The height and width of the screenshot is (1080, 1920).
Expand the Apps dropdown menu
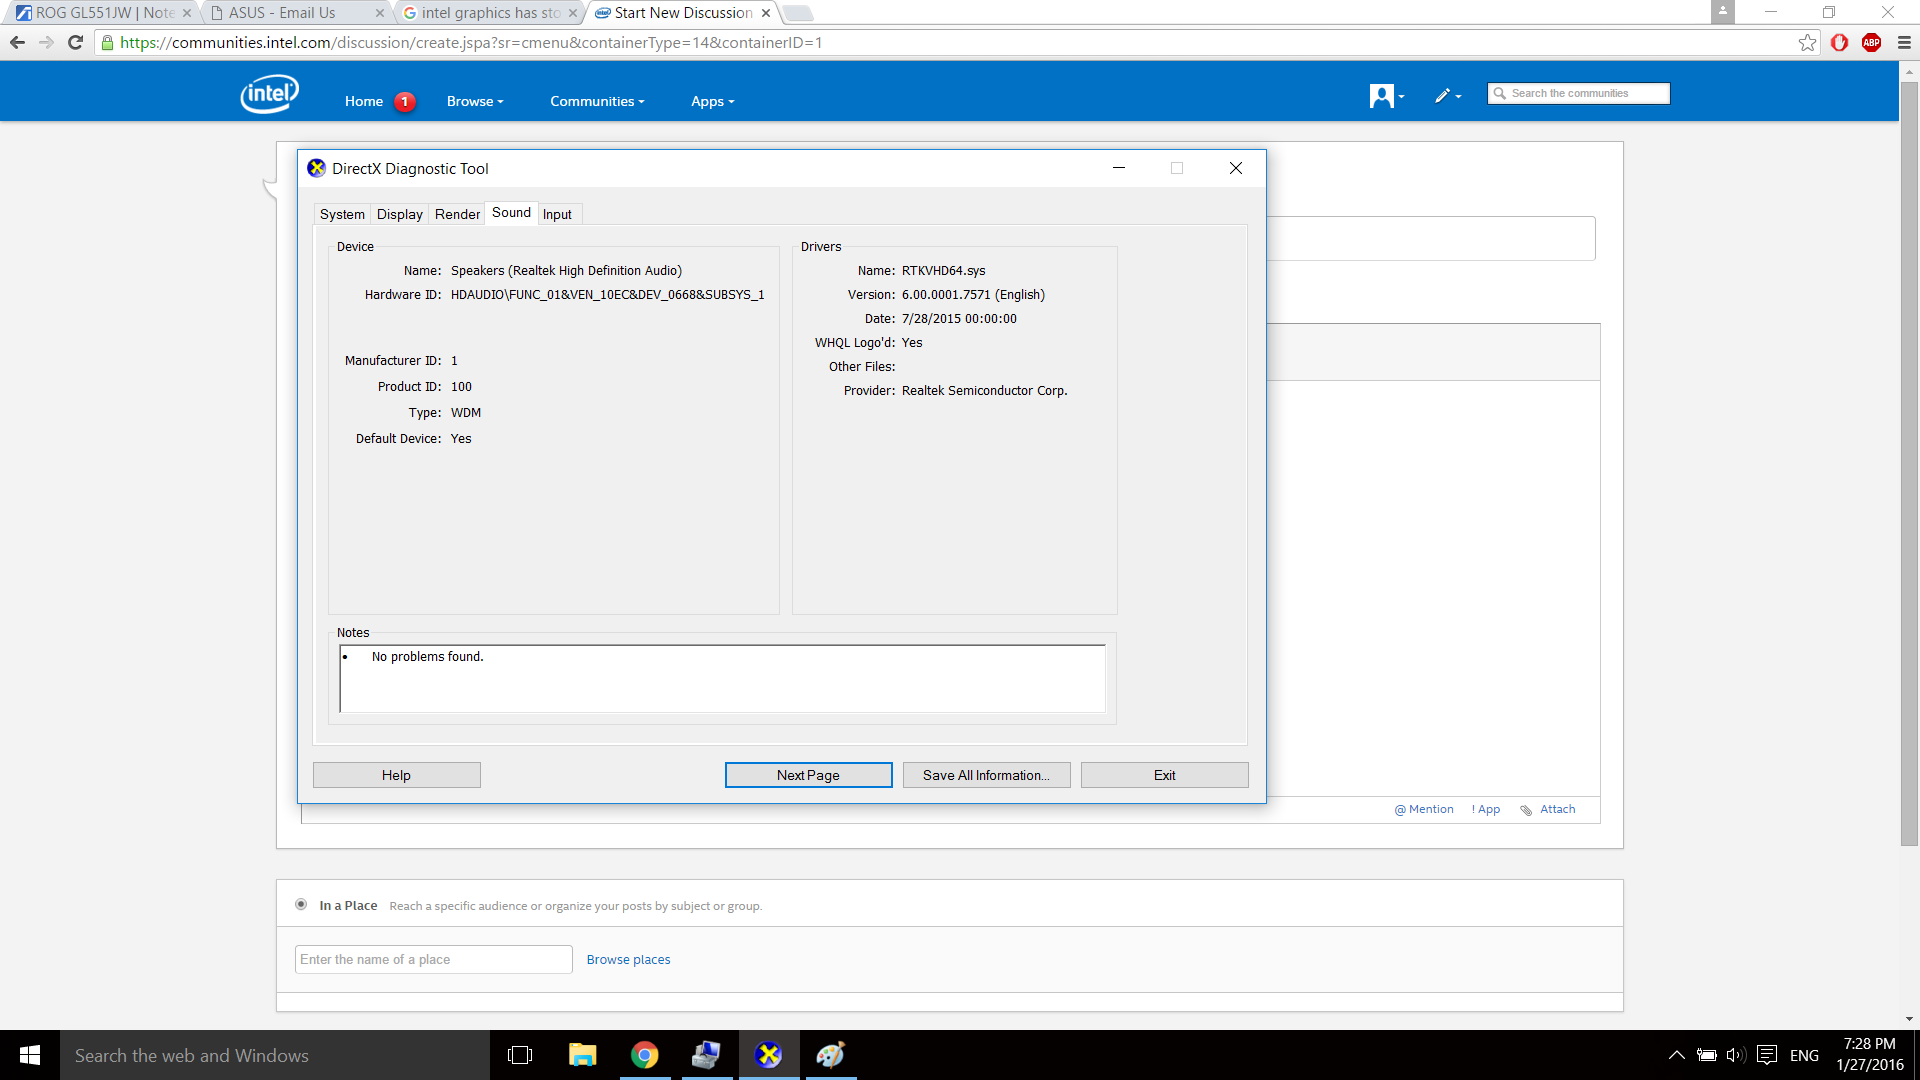712,101
